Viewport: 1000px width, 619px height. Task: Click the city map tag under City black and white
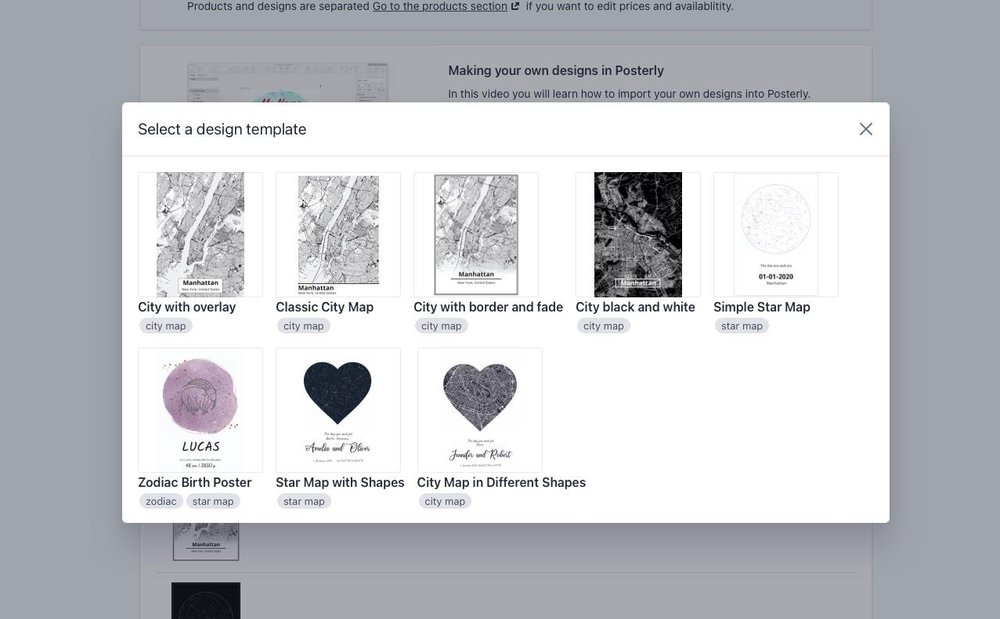coord(603,325)
